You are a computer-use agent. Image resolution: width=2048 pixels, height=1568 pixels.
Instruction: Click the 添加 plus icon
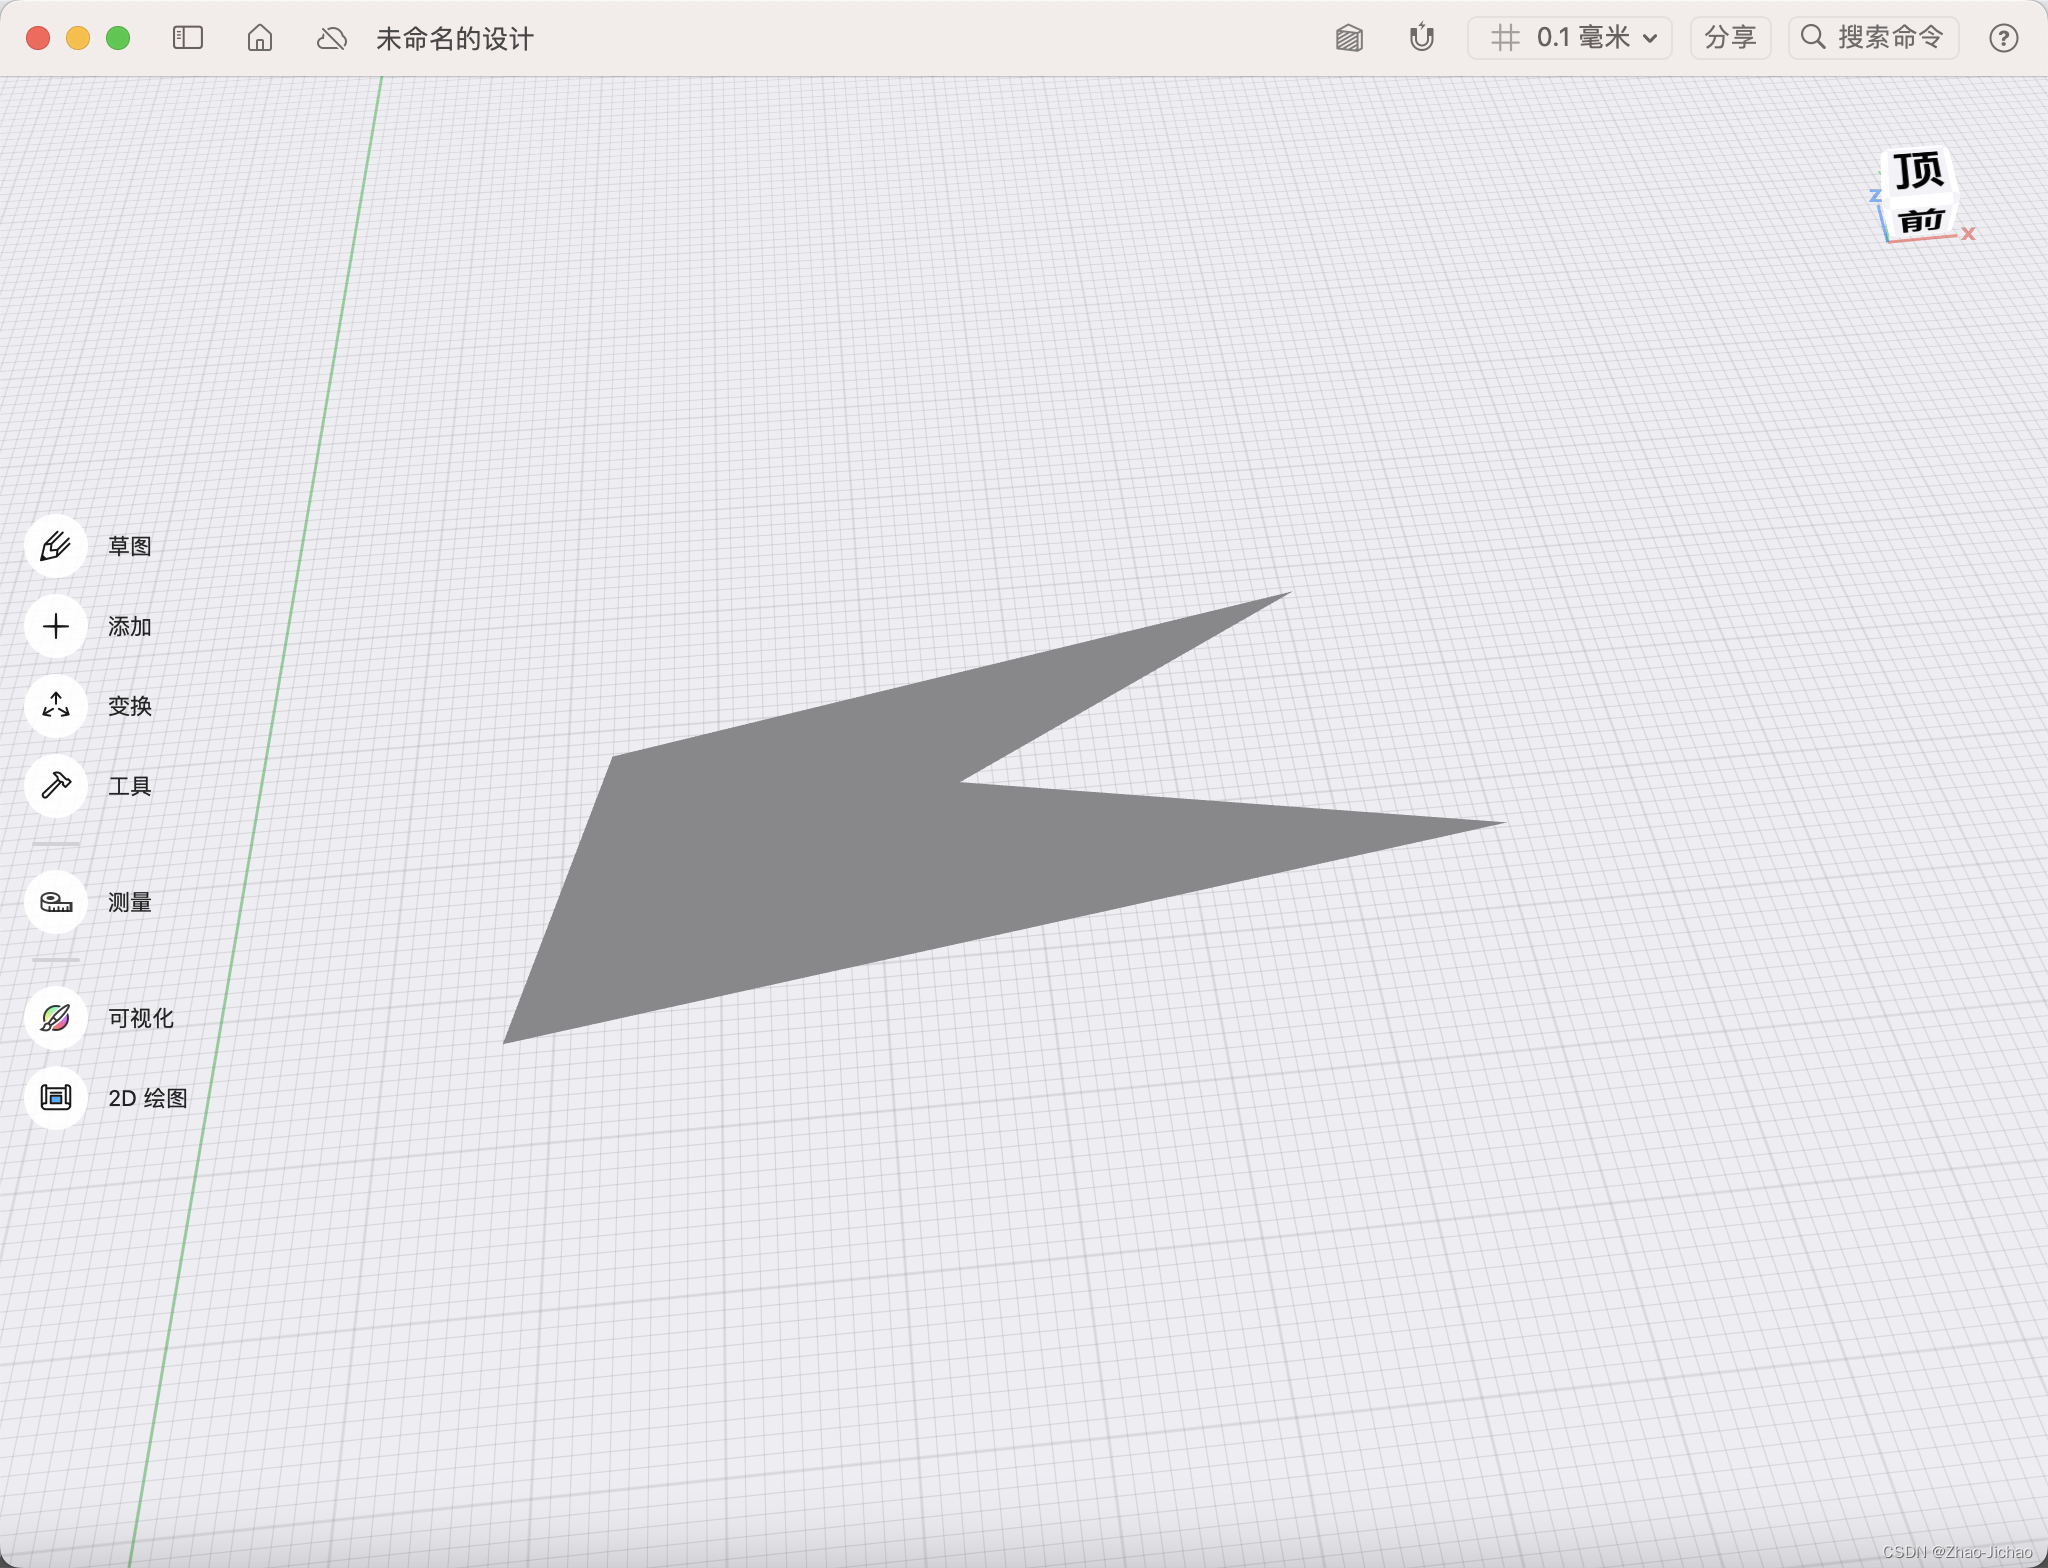point(56,626)
